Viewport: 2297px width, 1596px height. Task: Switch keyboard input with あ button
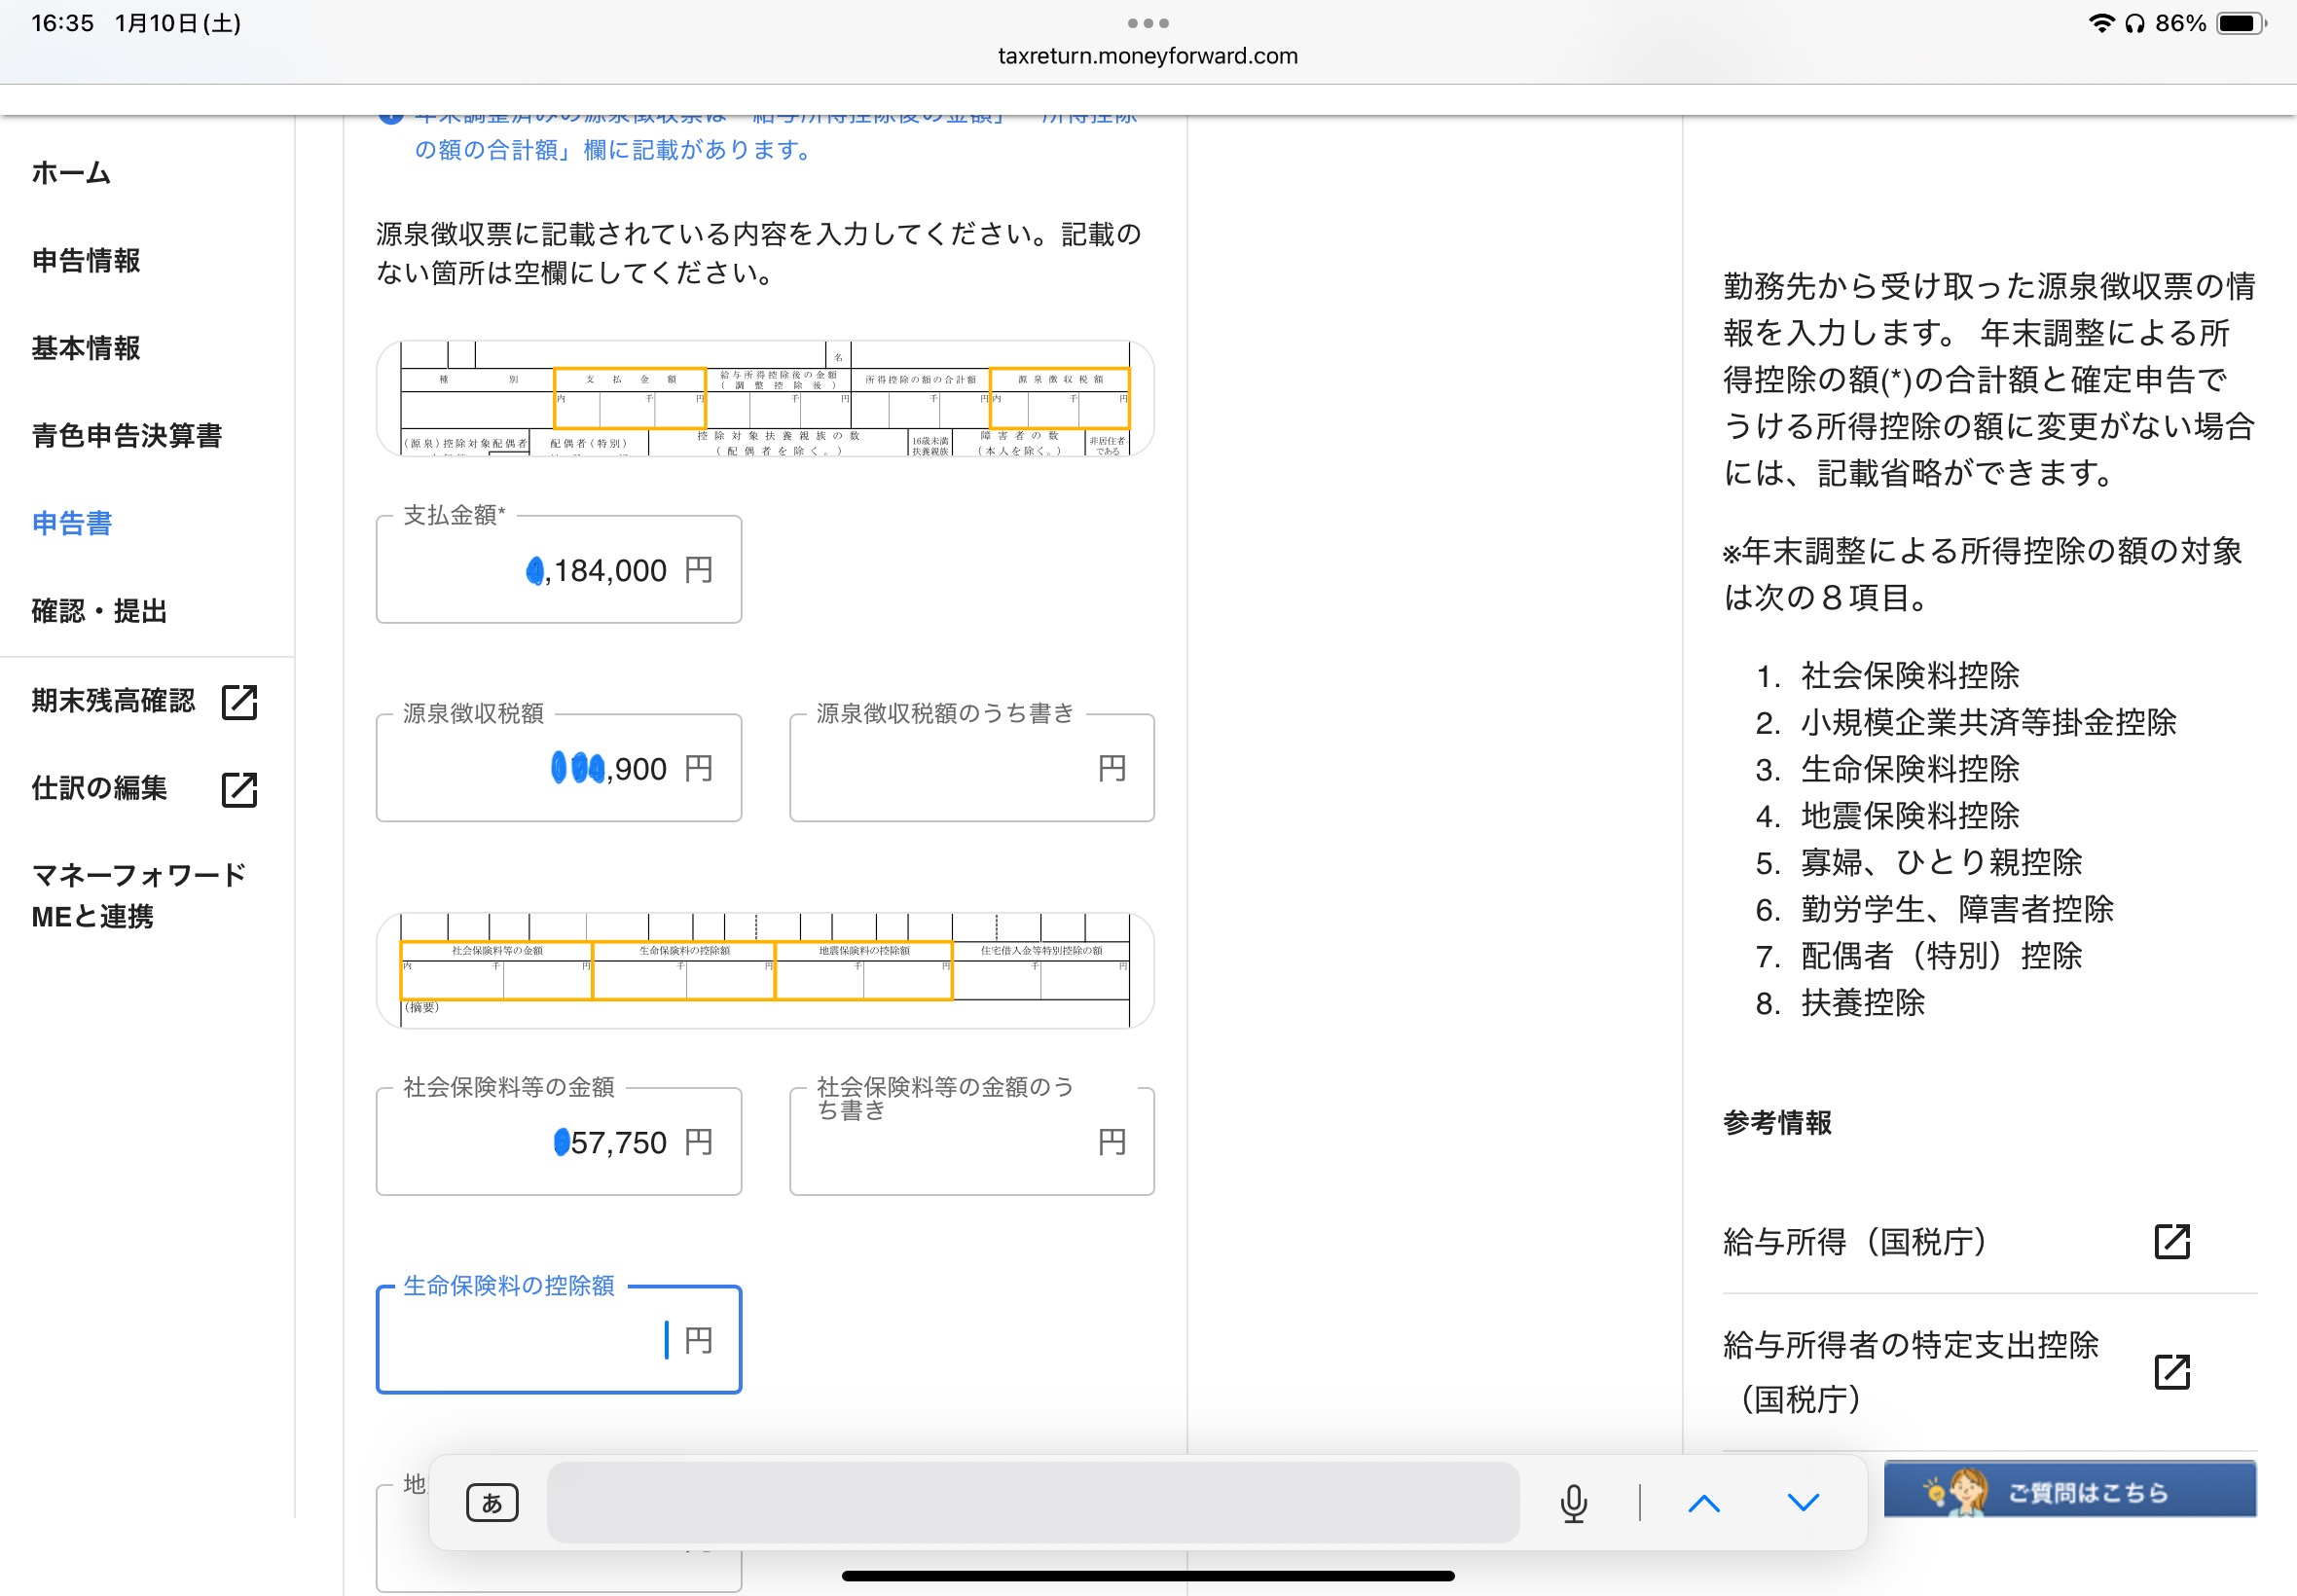point(492,1502)
